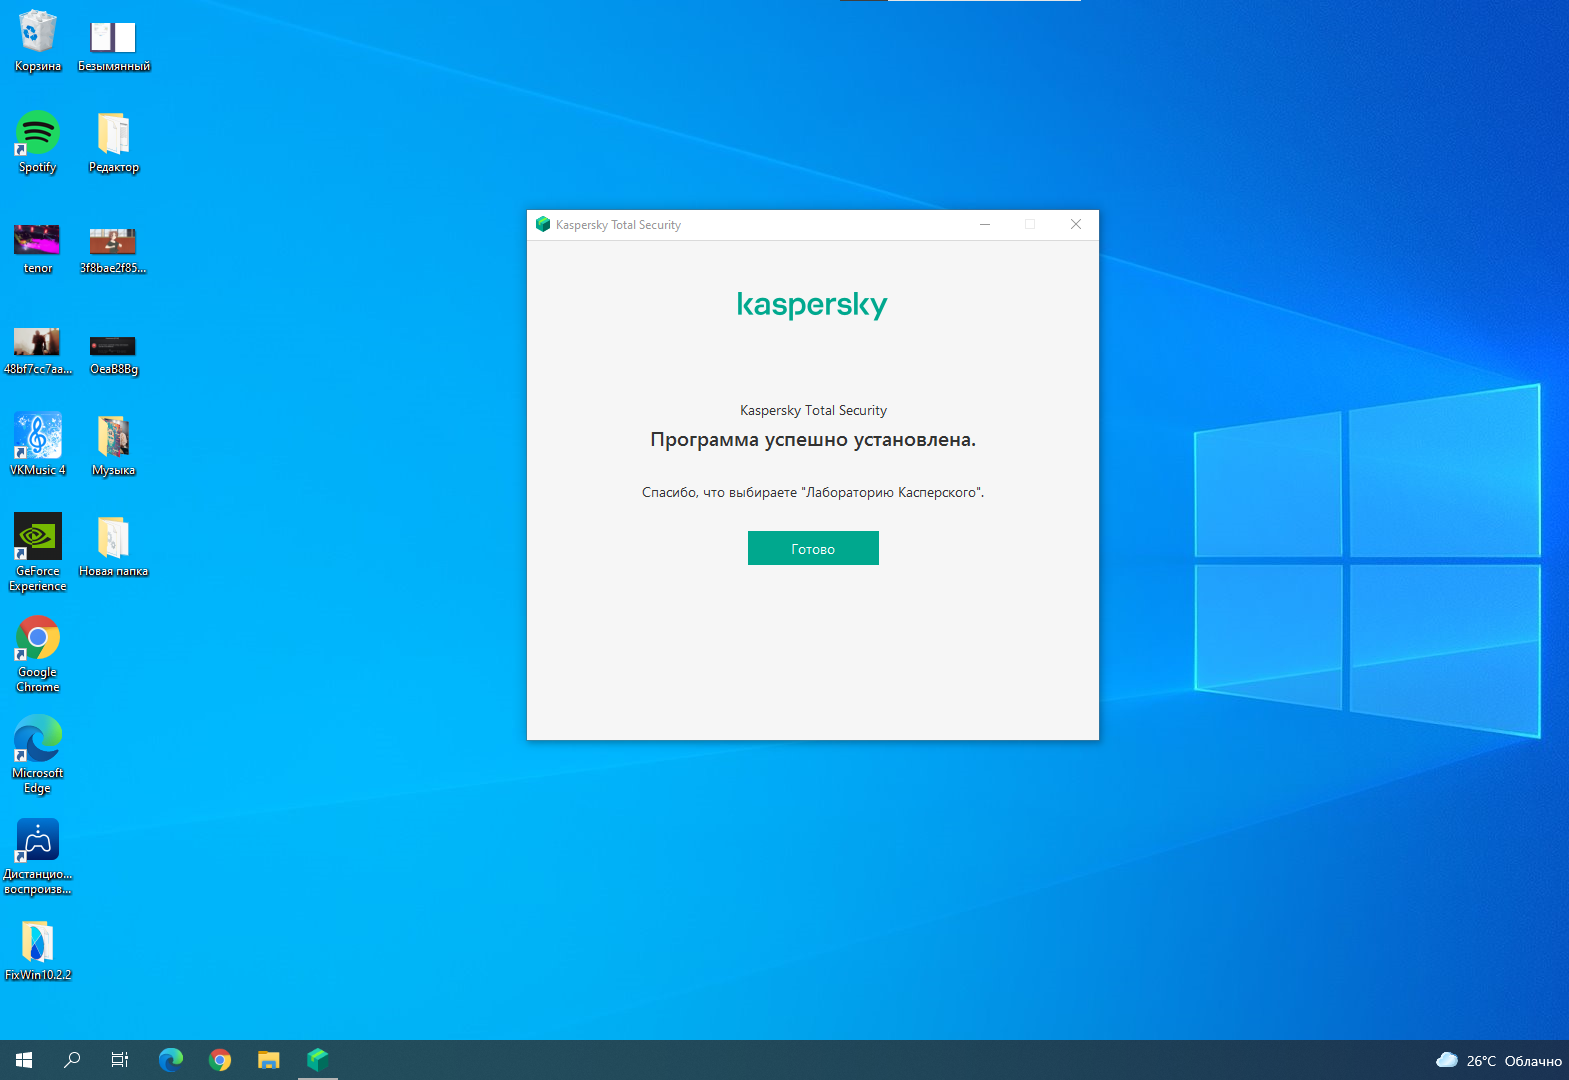Select the Редактор folder on desktop
This screenshot has height=1080, width=1569.
[114, 142]
